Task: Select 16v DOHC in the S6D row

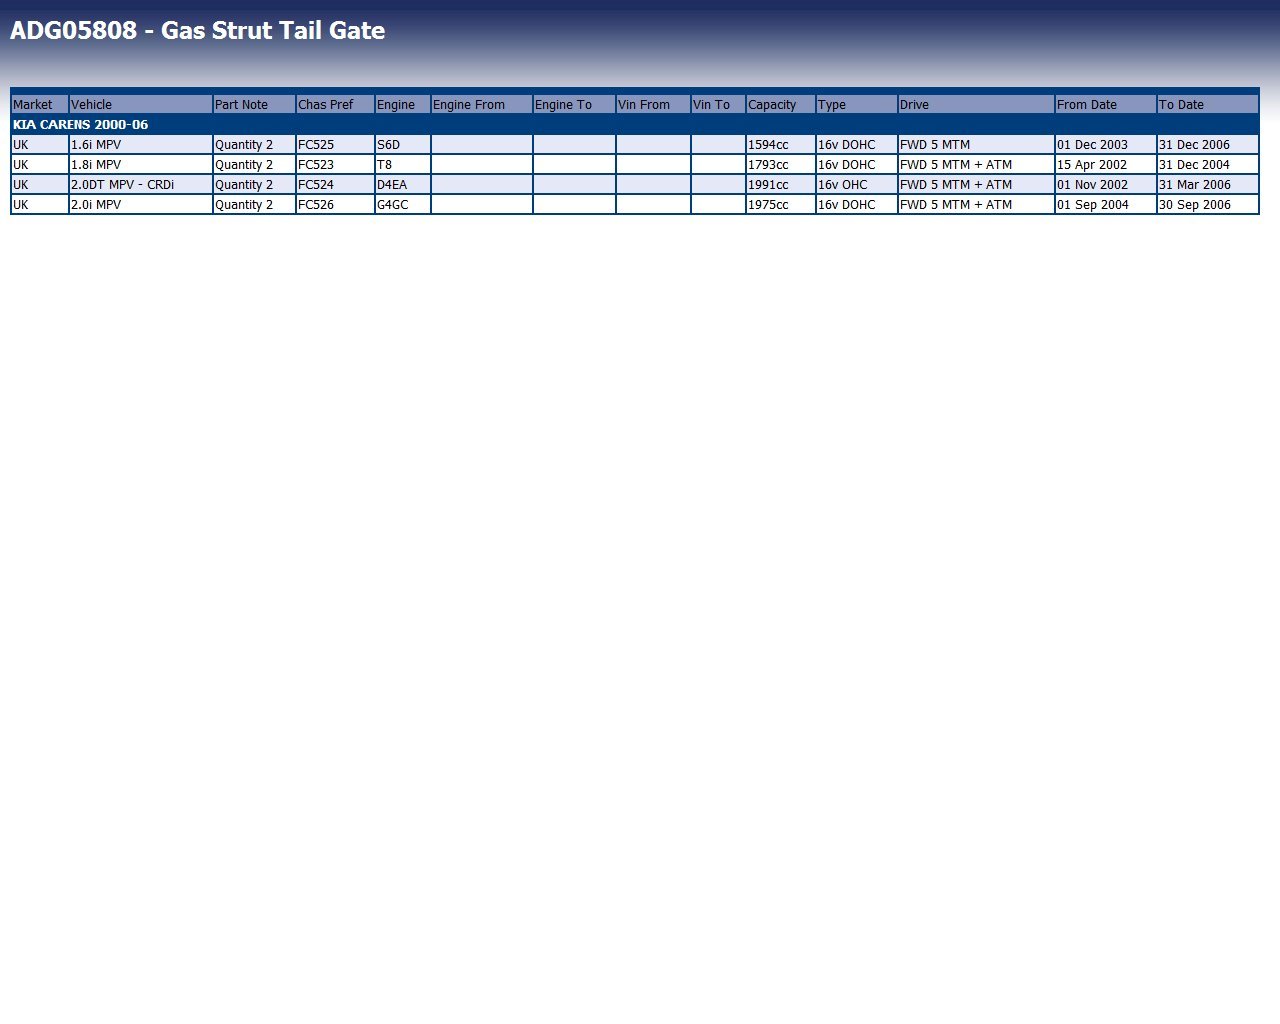Action: (x=857, y=144)
